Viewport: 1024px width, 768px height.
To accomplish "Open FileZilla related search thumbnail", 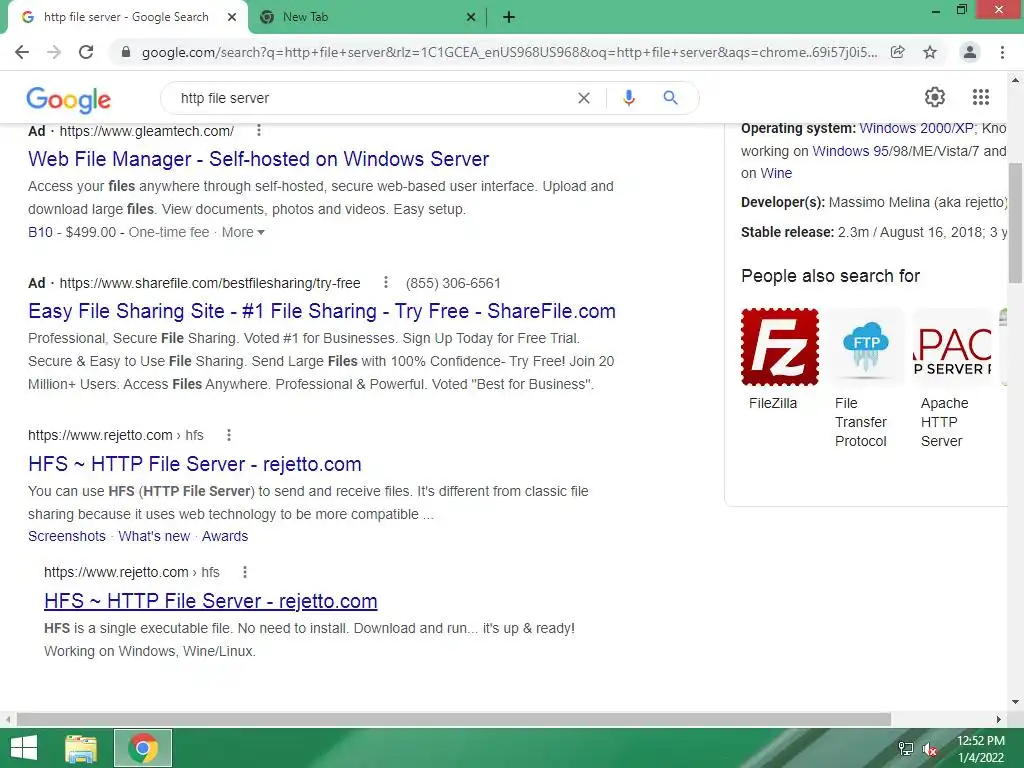I will click(780, 347).
